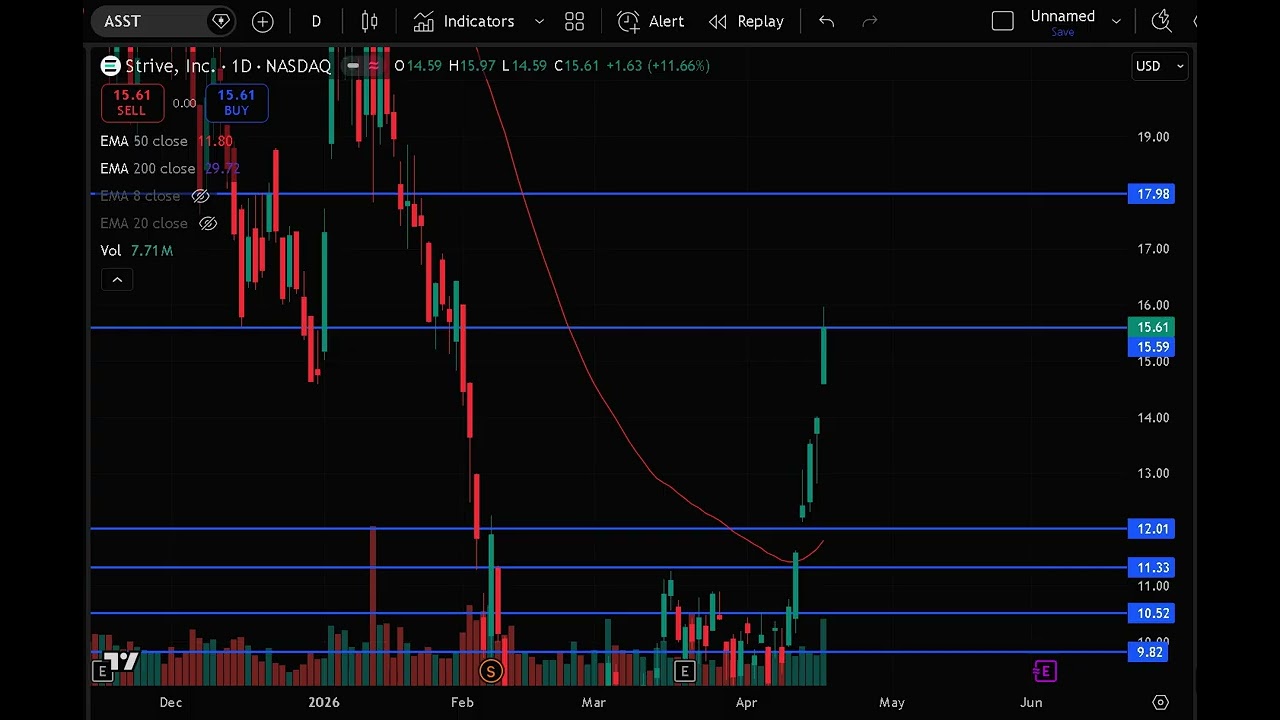
Task: Click the wavy icon beside NASDAQ
Action: click(374, 66)
